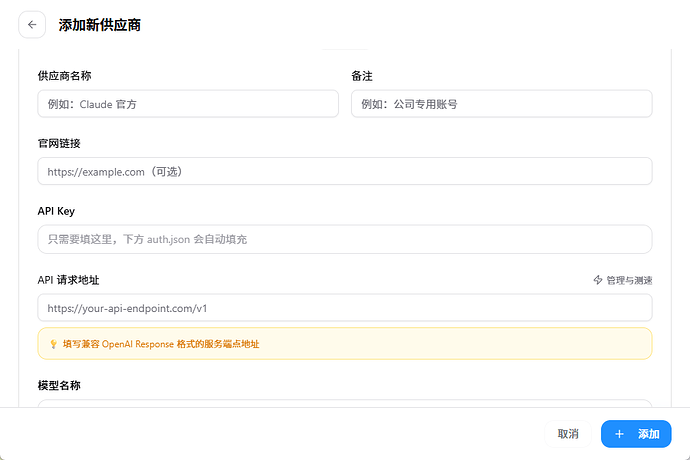Click the 取消 button

tap(568, 434)
